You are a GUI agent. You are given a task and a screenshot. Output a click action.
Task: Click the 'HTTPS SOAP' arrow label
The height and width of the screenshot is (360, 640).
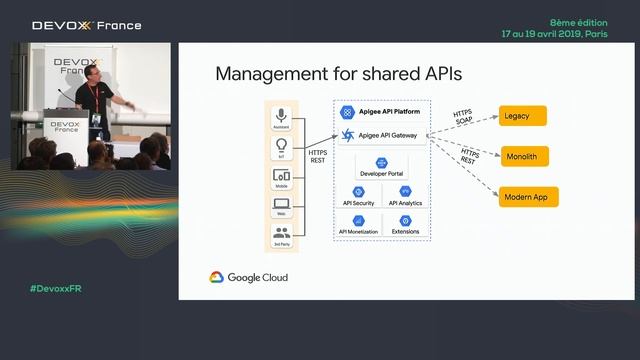point(463,117)
